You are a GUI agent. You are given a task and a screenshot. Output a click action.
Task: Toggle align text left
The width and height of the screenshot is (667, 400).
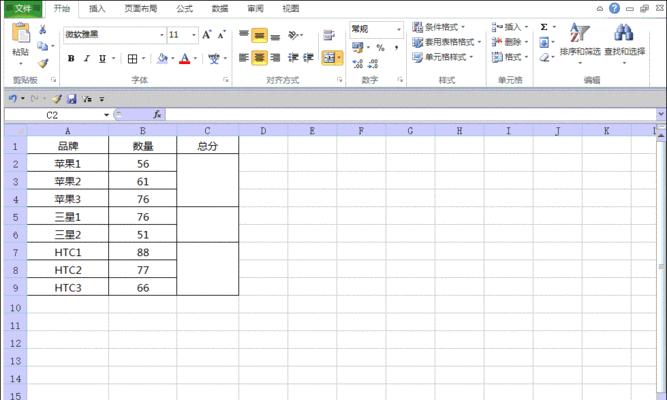(244, 57)
